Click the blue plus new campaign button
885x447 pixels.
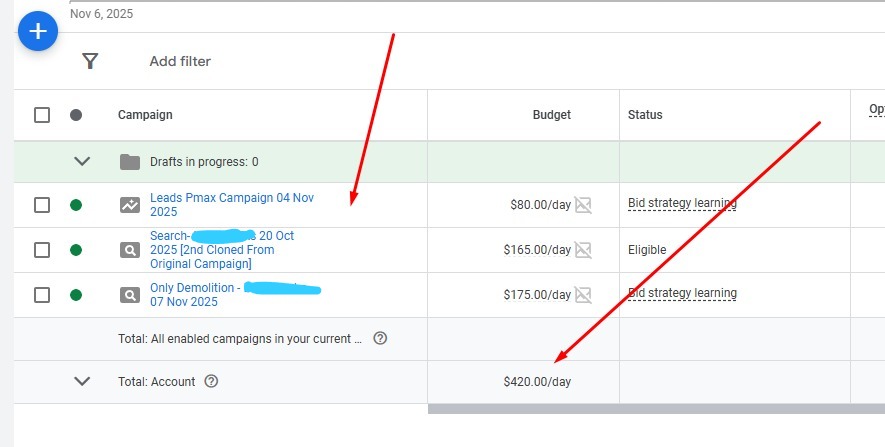click(38, 32)
